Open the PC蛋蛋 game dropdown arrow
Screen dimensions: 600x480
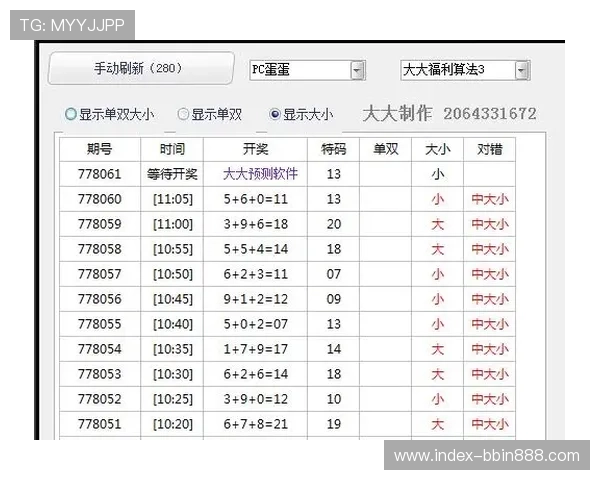[357, 70]
